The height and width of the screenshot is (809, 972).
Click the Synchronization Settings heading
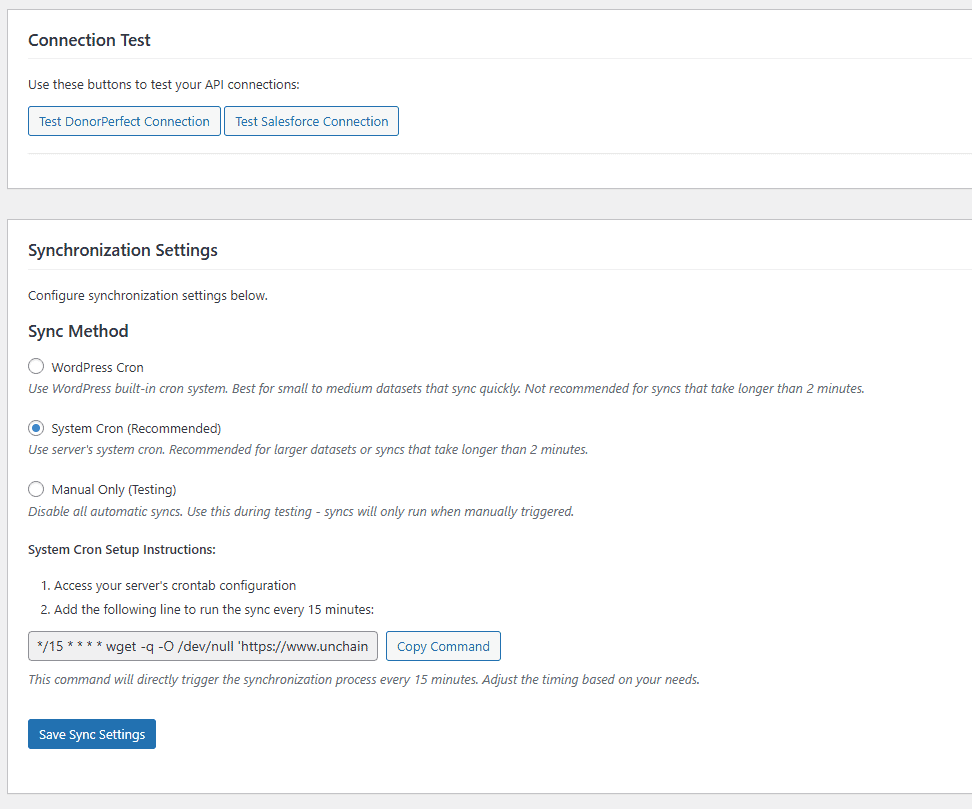tap(122, 250)
